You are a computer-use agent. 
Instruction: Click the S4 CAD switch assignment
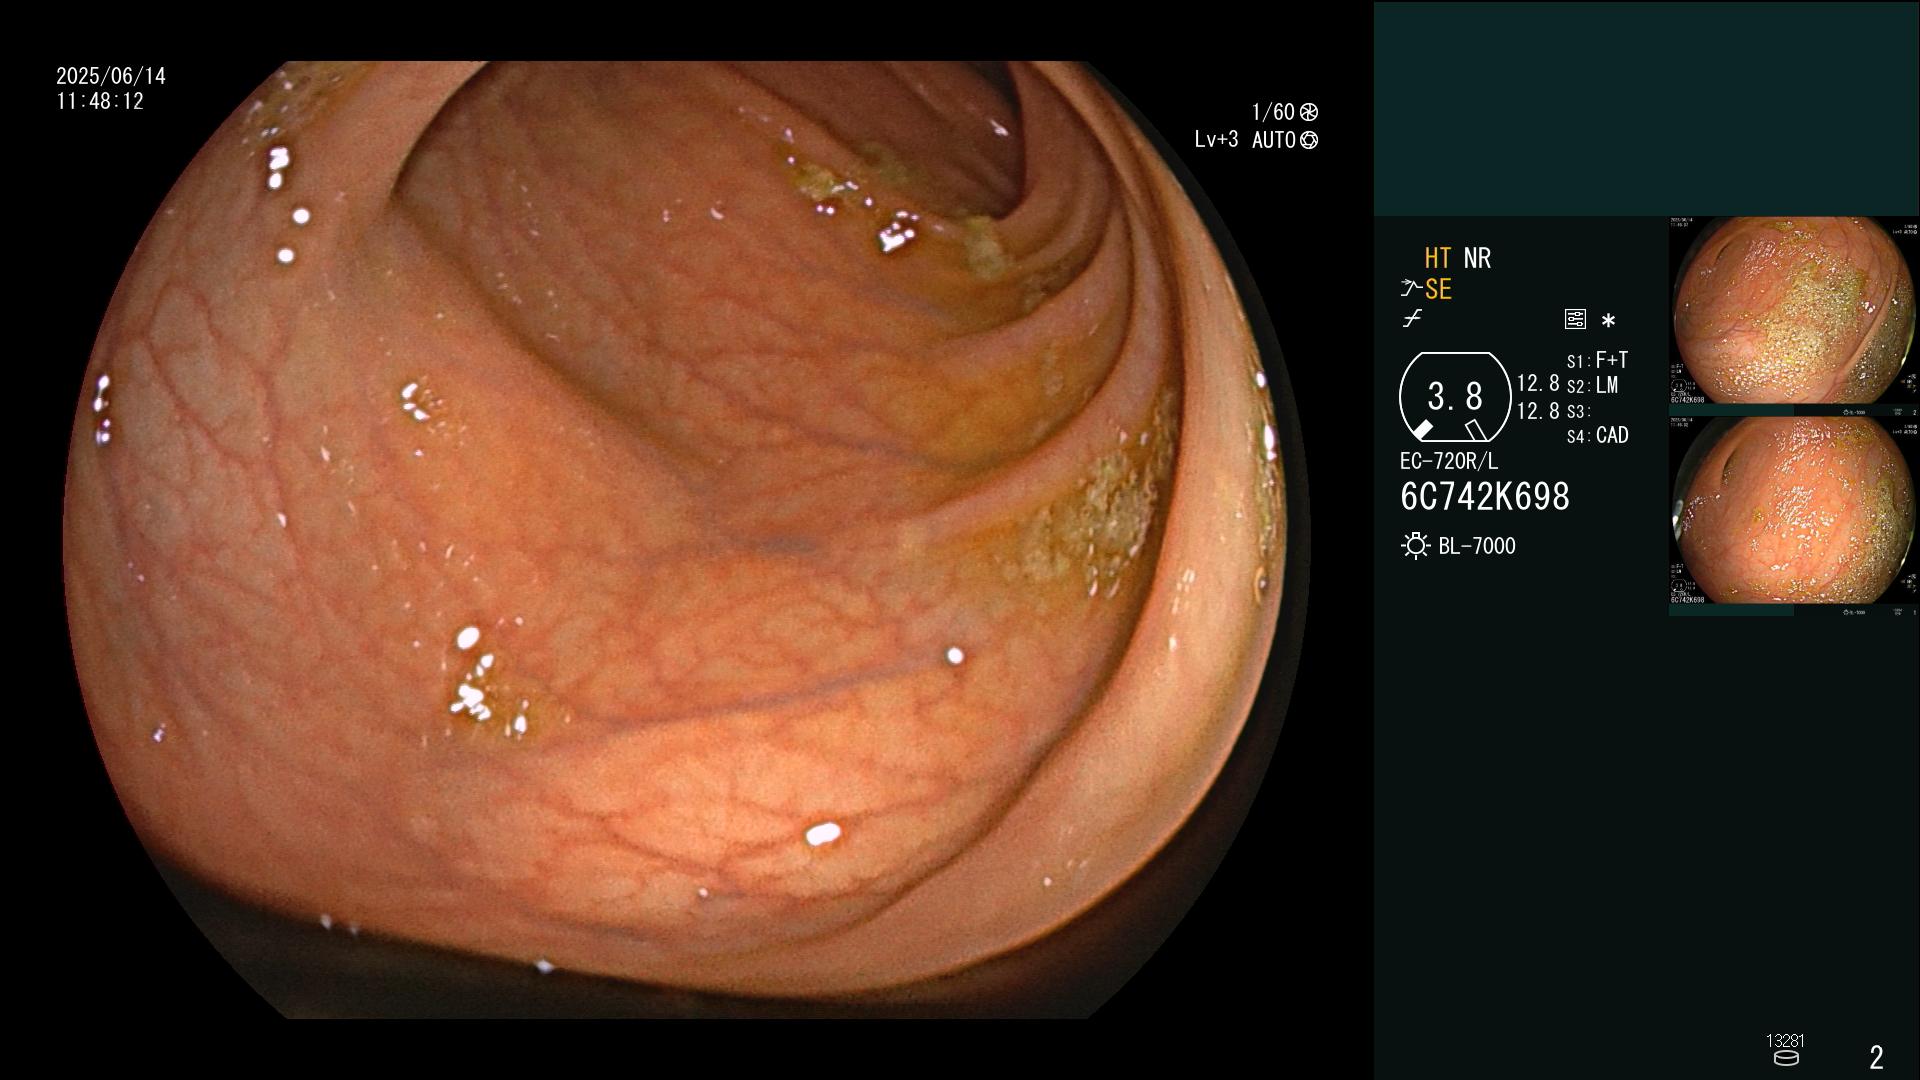[1597, 435]
